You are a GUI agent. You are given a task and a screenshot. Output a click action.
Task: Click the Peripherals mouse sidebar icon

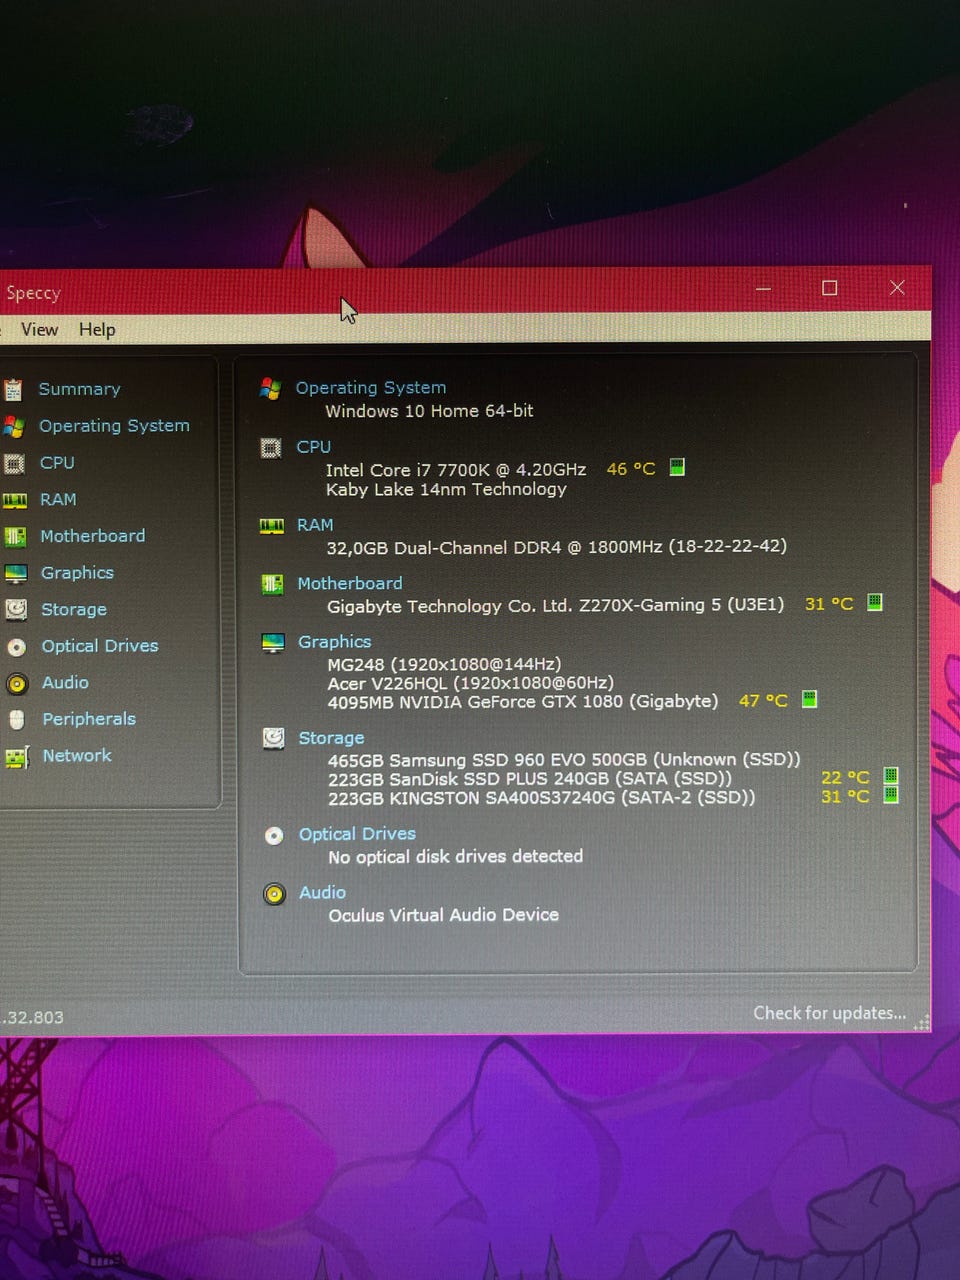(17, 720)
